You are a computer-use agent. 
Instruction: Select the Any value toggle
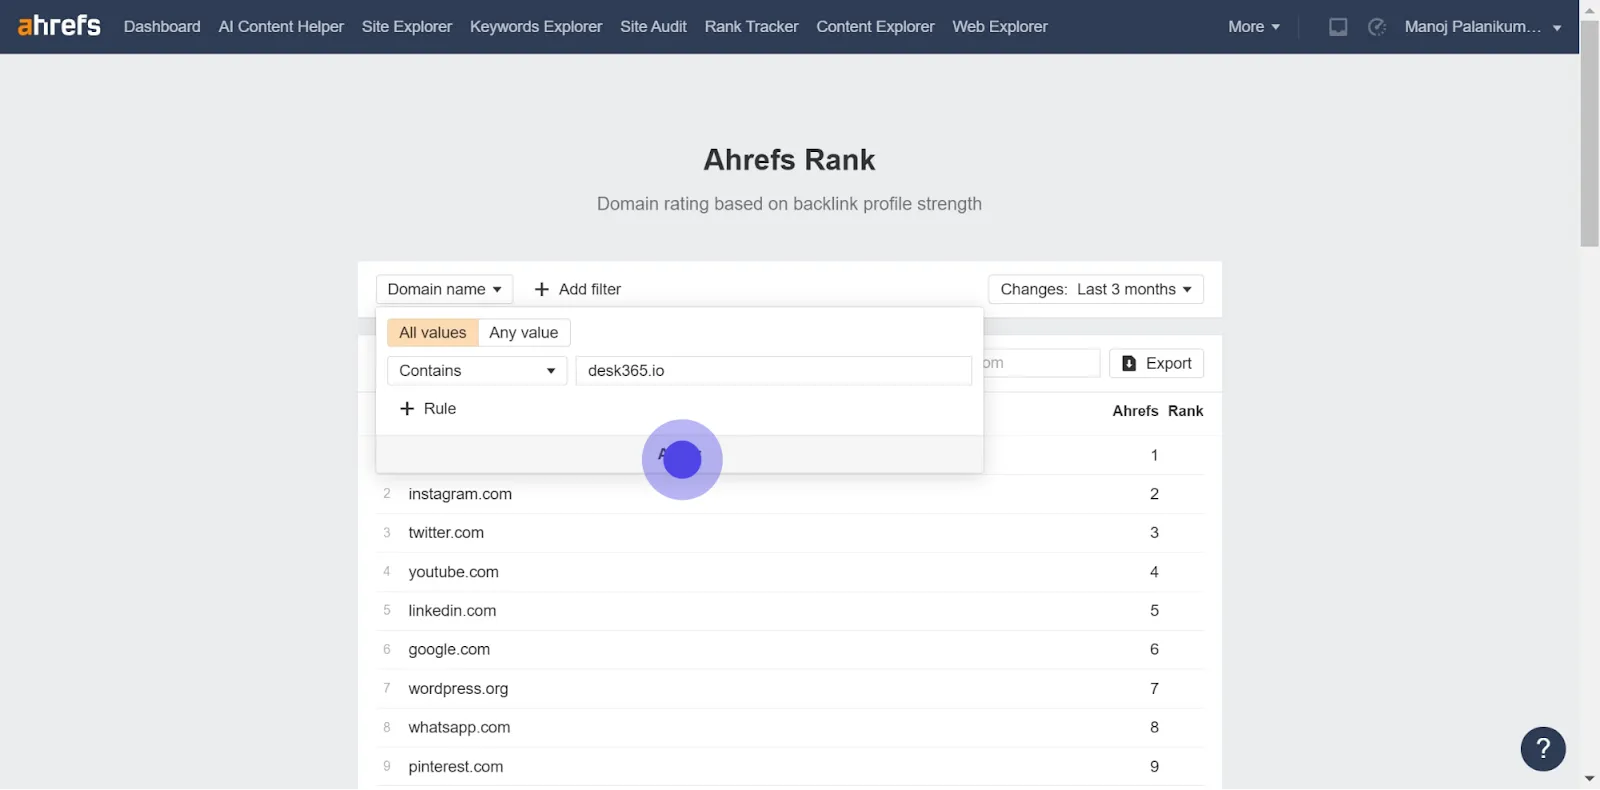[x=524, y=332]
